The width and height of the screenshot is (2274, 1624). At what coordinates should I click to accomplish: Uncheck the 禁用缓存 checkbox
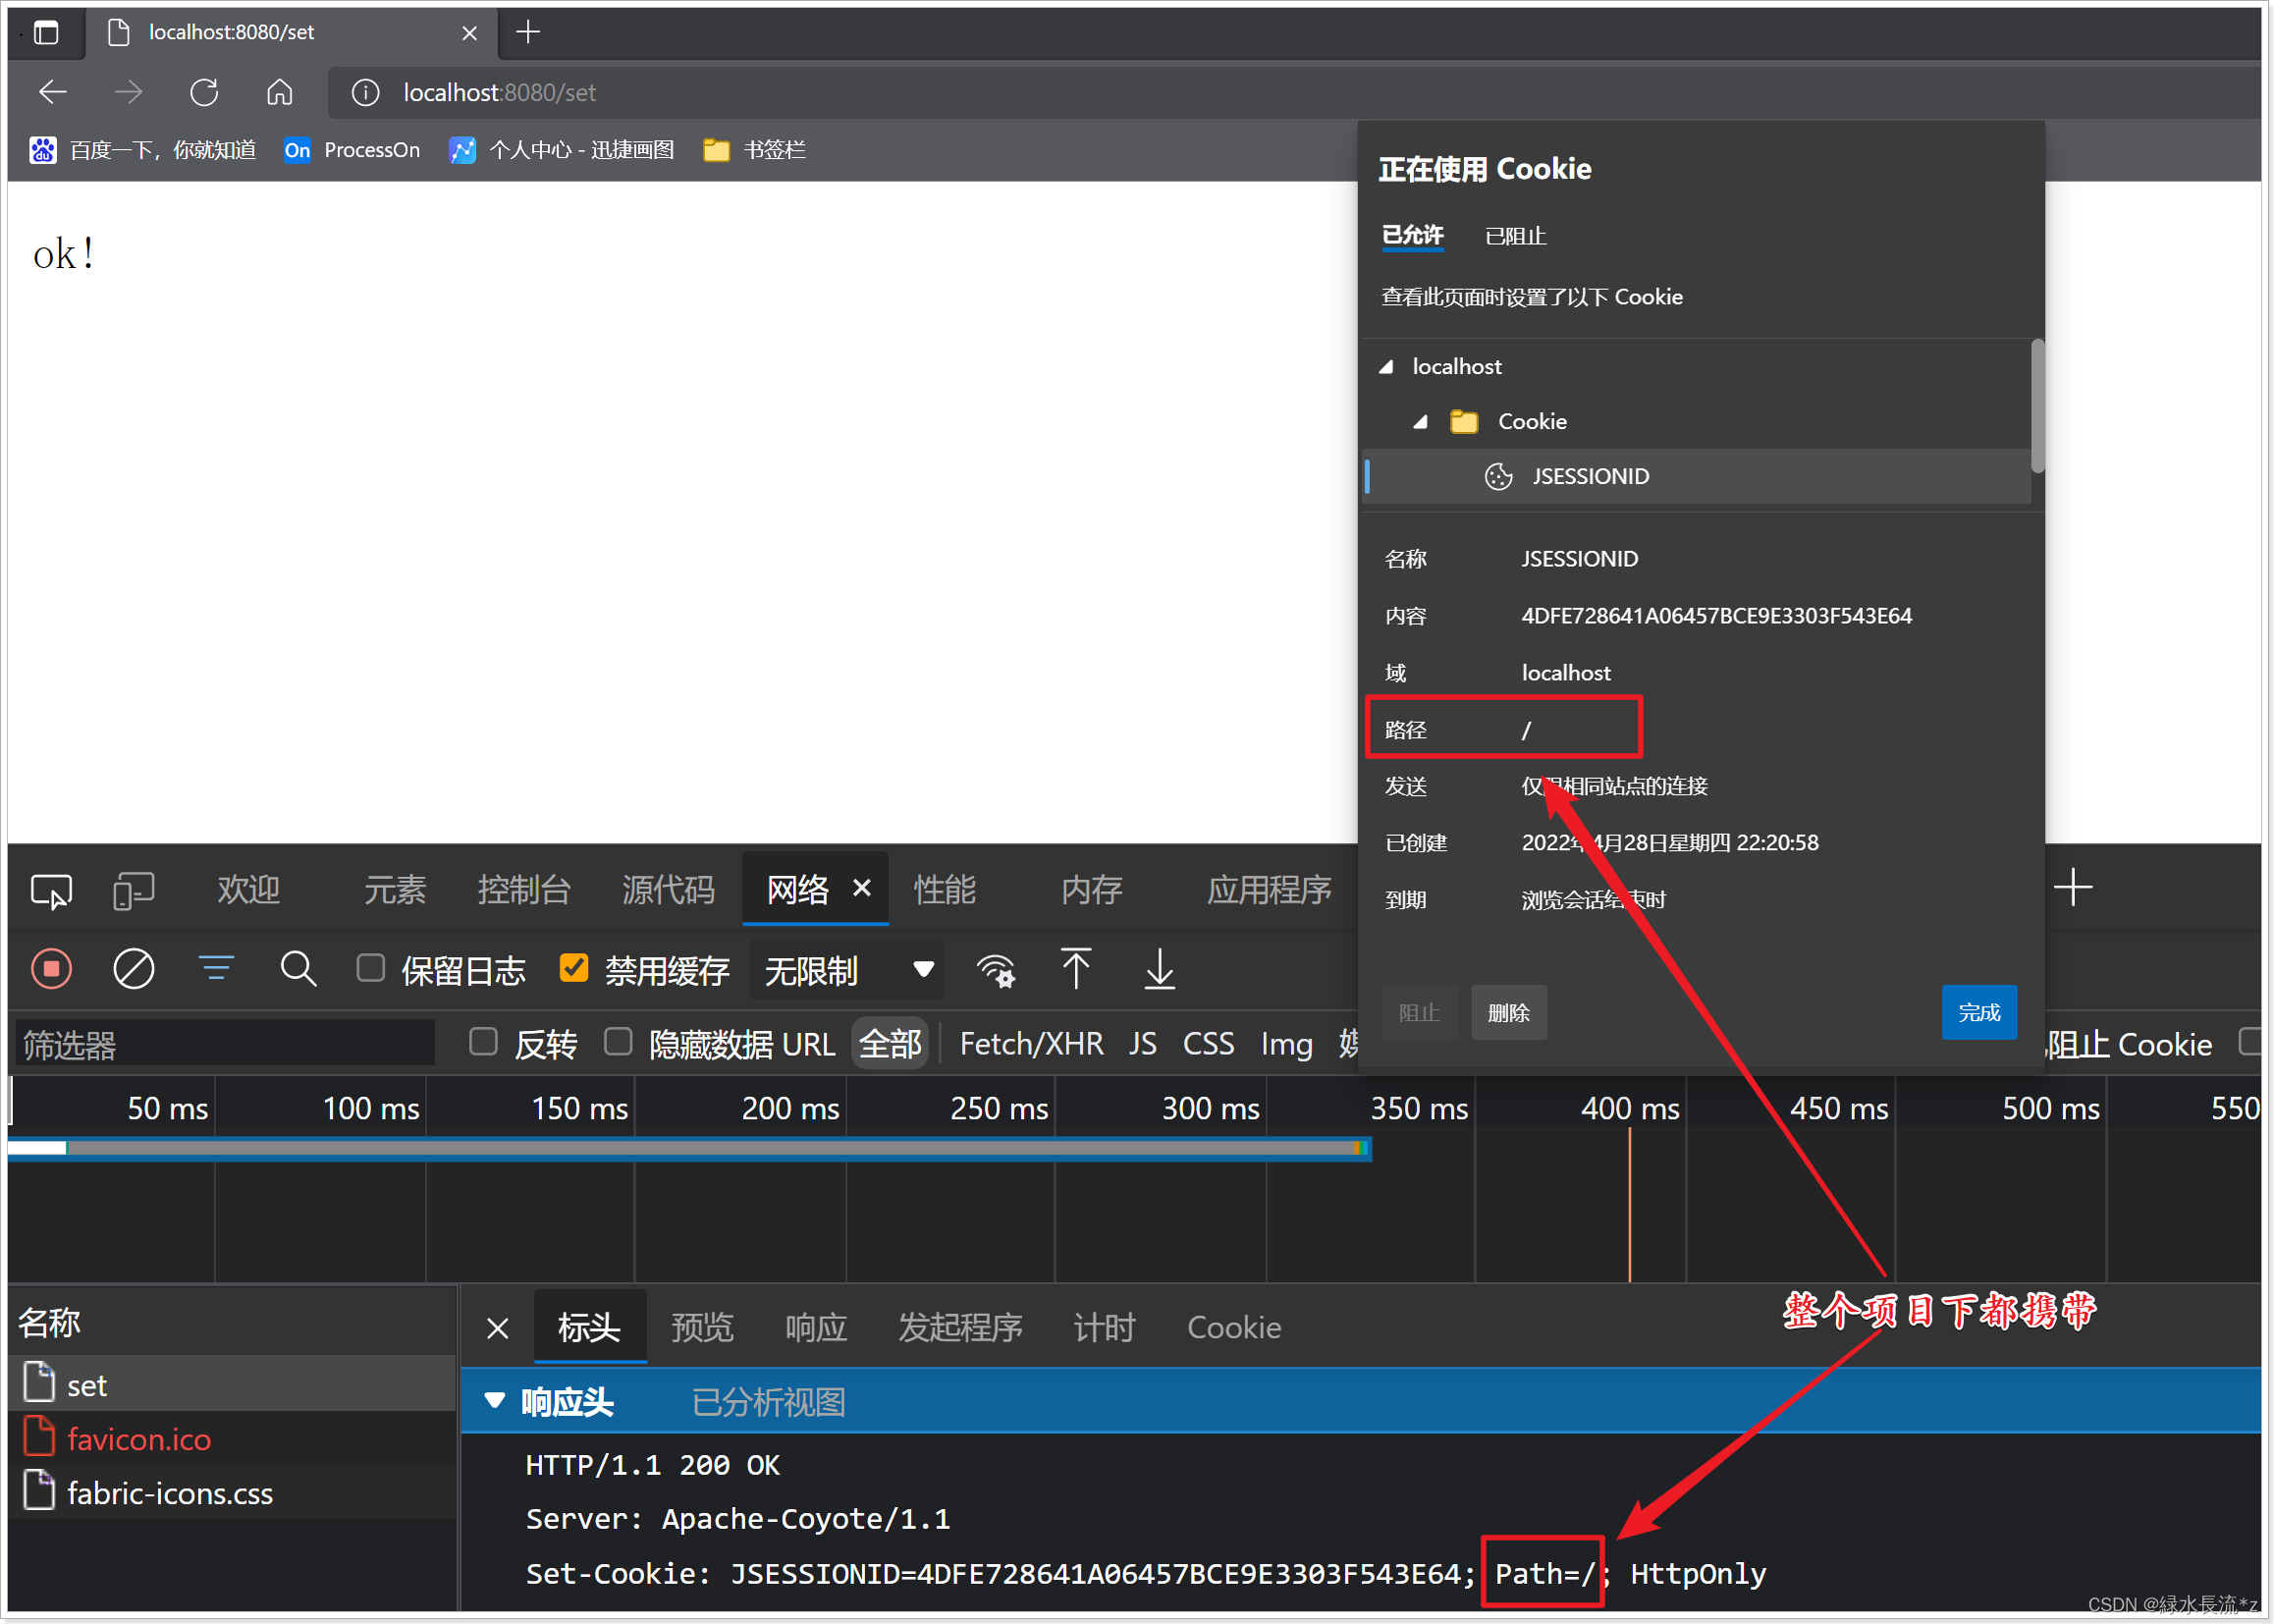tap(574, 968)
